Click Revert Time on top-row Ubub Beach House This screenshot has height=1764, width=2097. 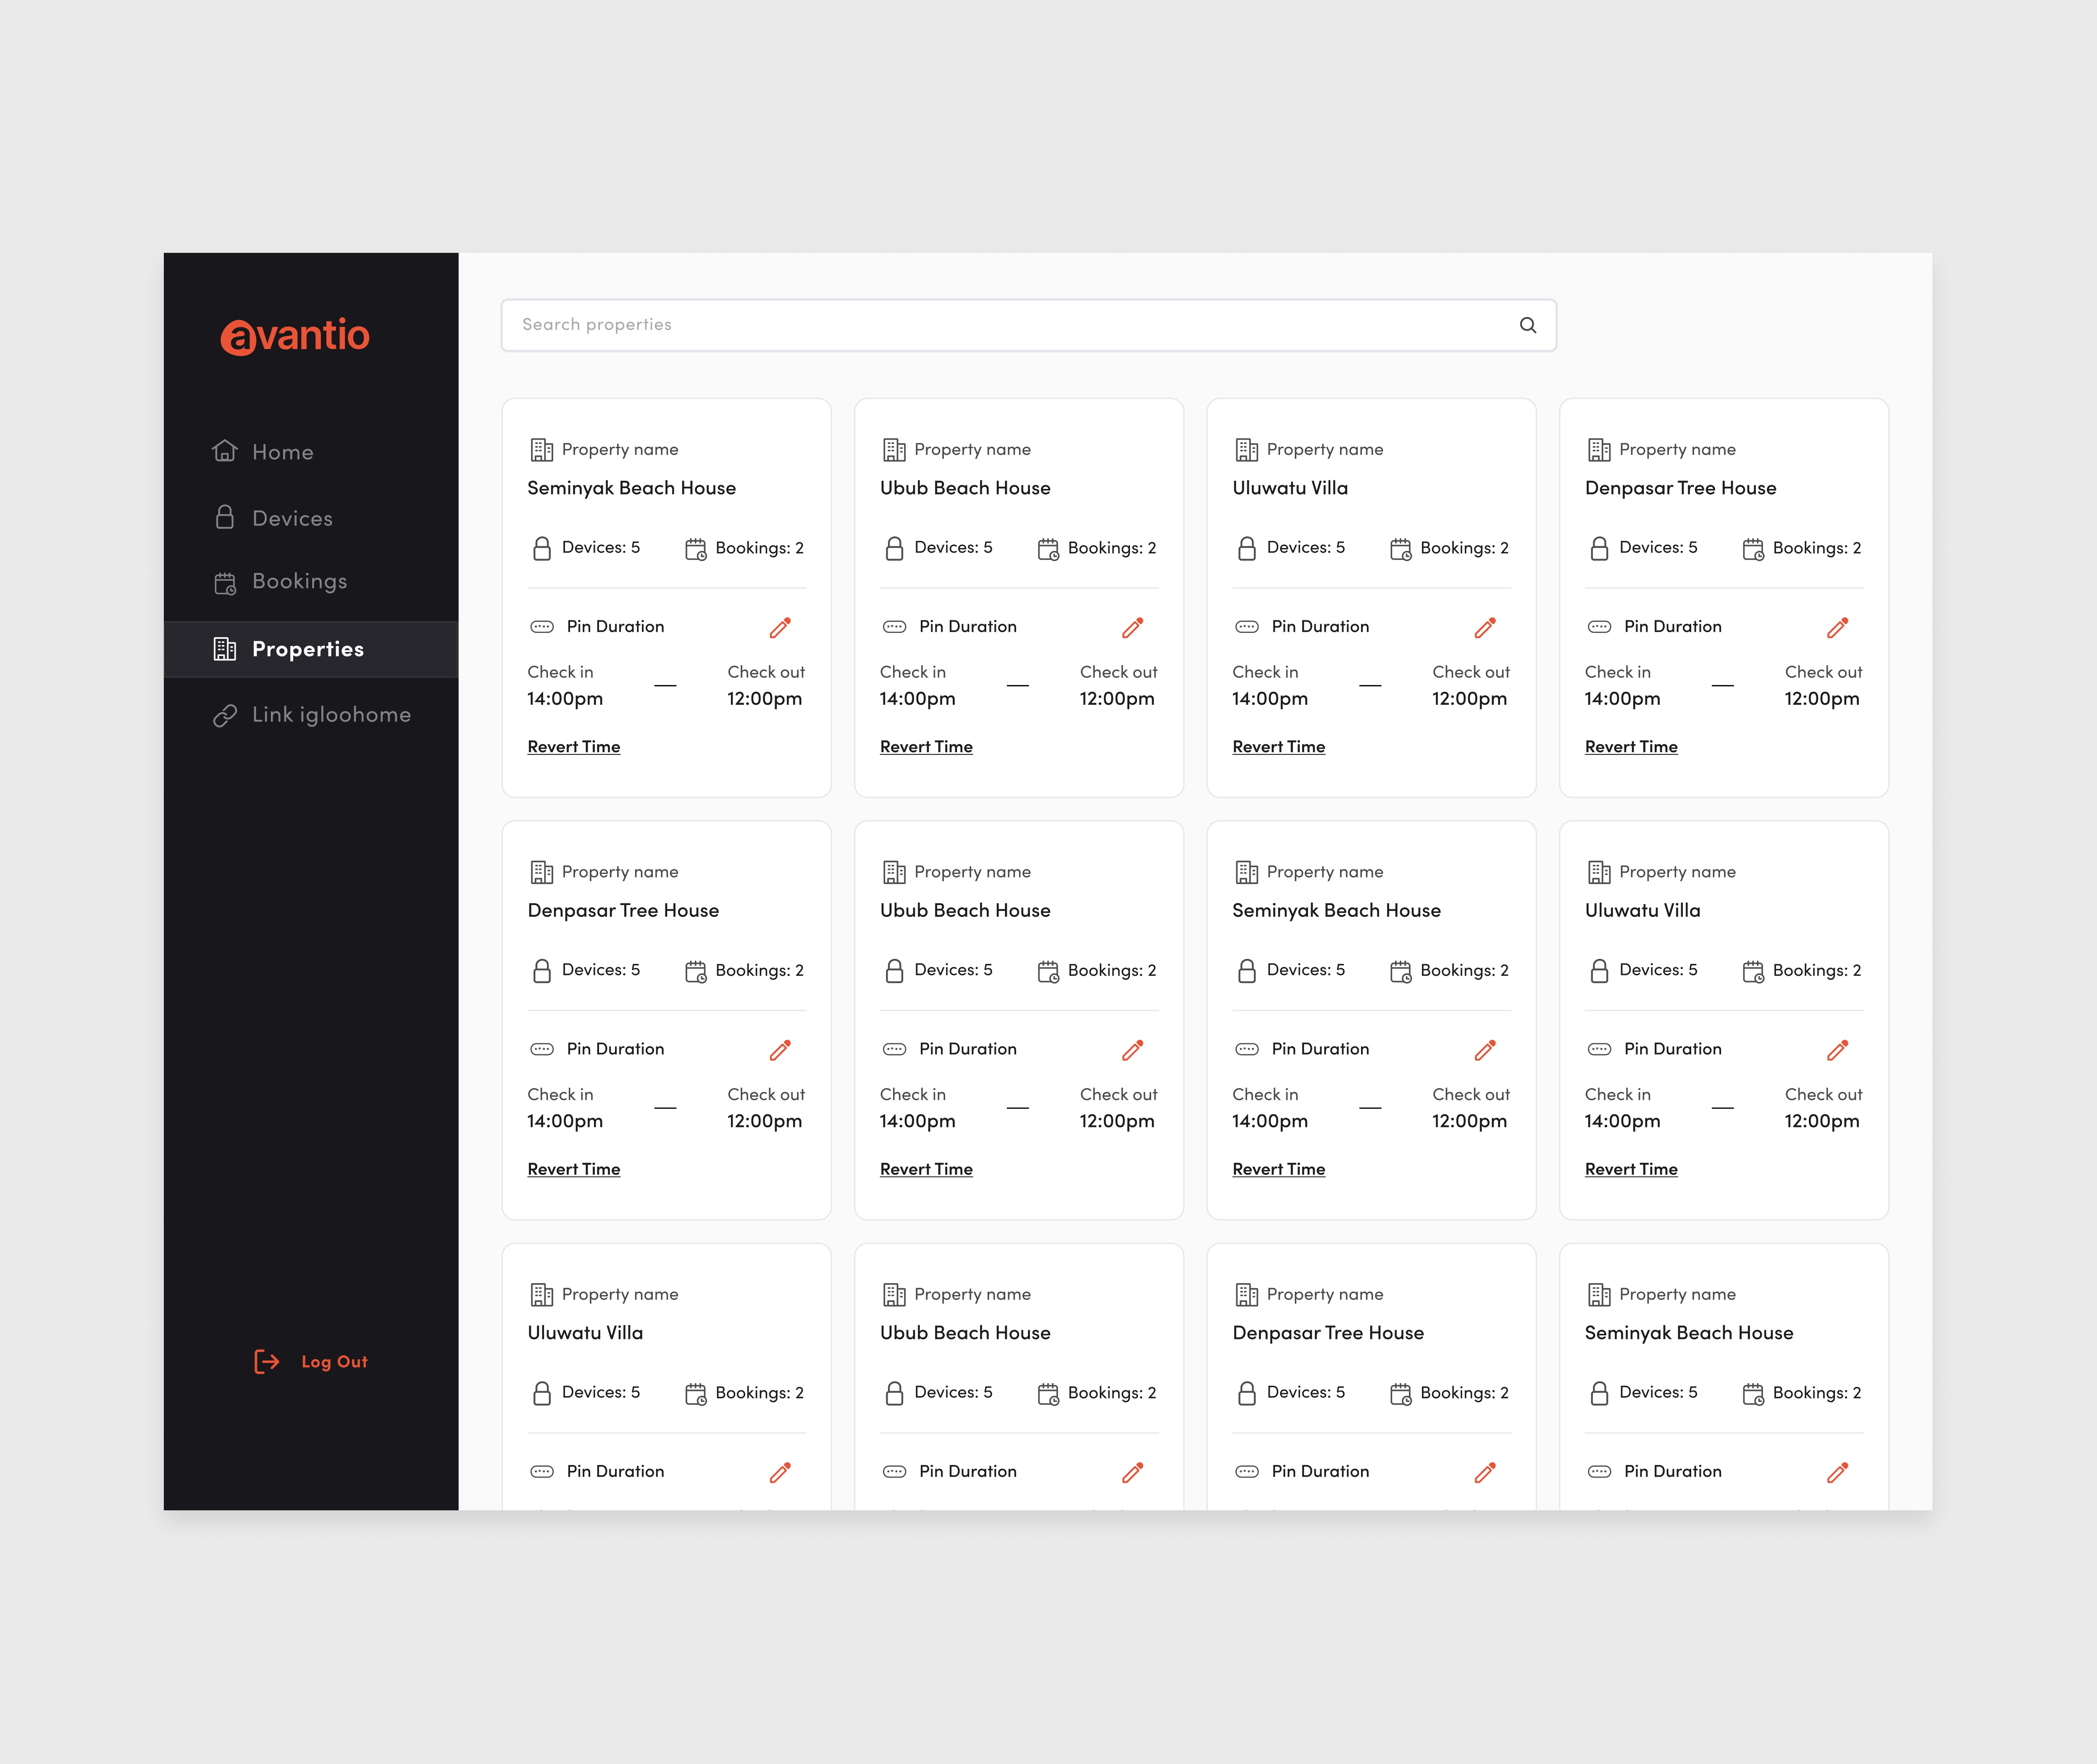(x=925, y=747)
